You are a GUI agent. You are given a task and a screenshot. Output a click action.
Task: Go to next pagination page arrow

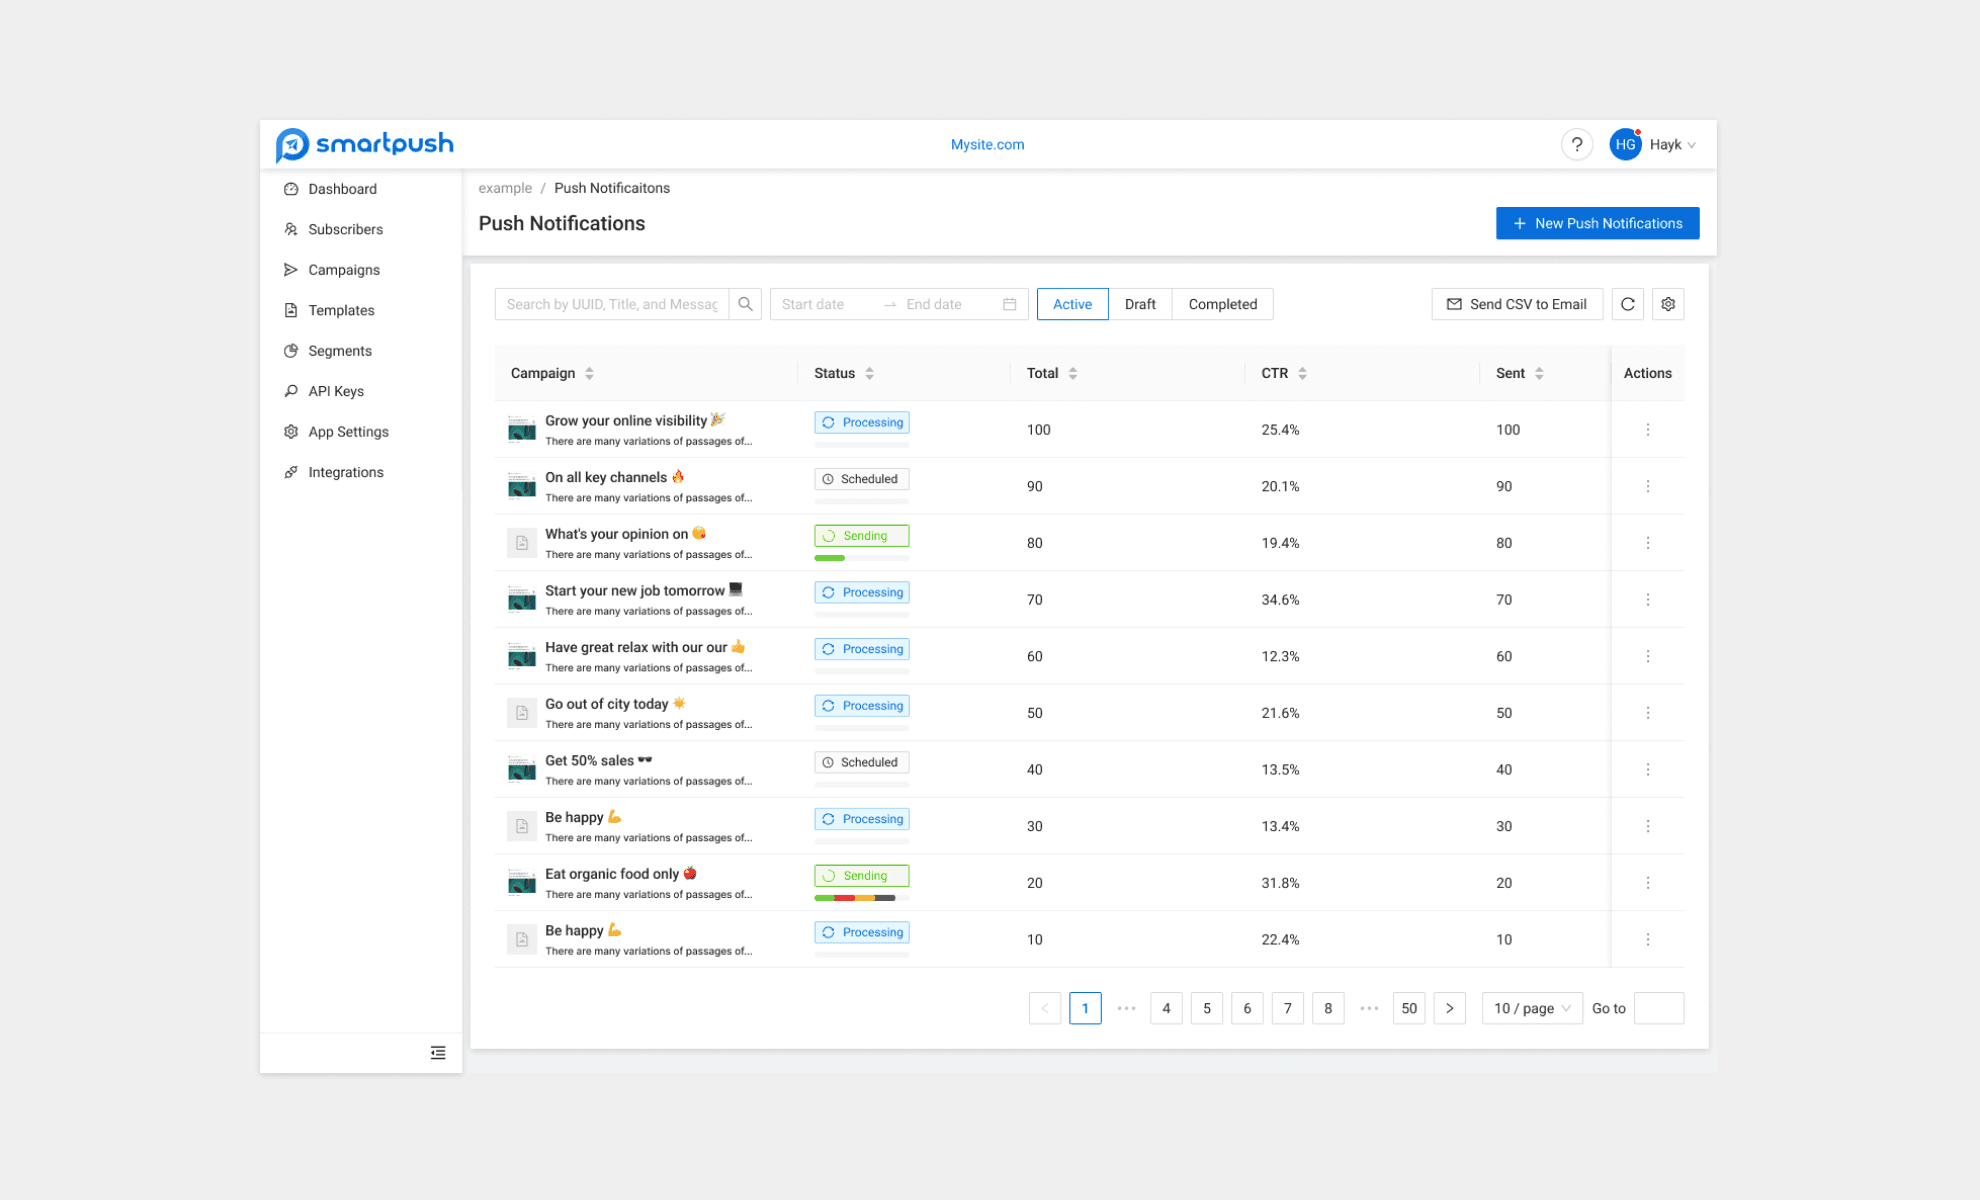point(1449,1008)
